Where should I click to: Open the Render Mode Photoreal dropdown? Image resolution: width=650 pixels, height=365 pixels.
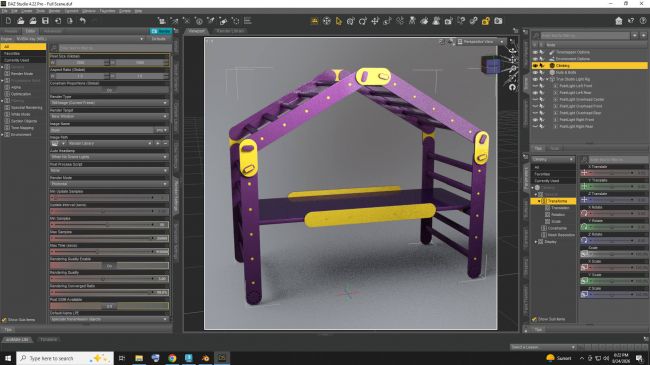click(109, 184)
